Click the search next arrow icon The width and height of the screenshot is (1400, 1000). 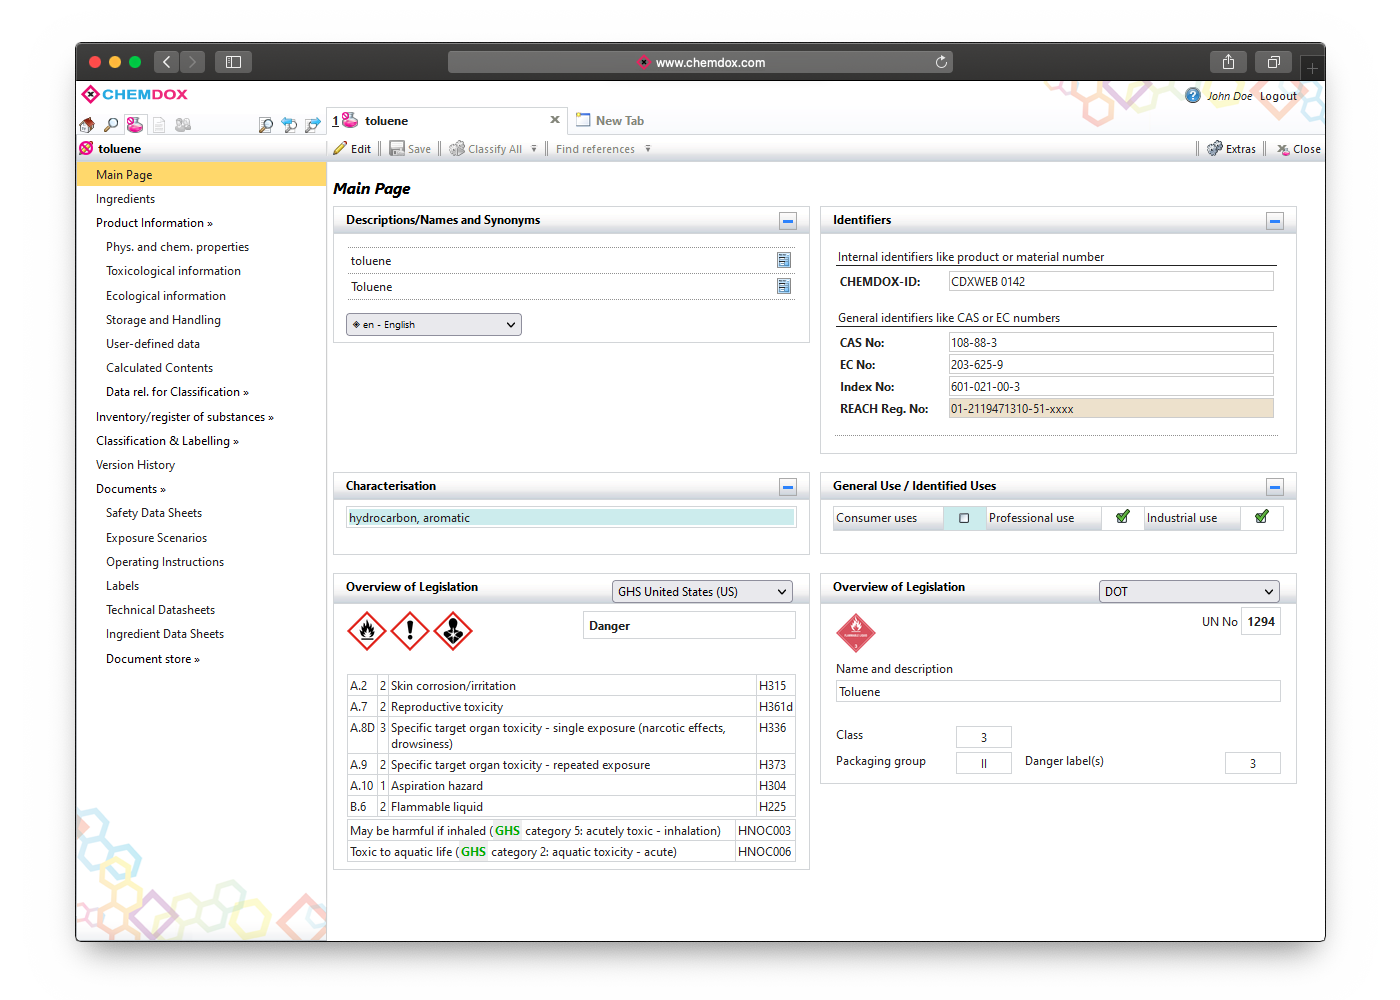[313, 125]
